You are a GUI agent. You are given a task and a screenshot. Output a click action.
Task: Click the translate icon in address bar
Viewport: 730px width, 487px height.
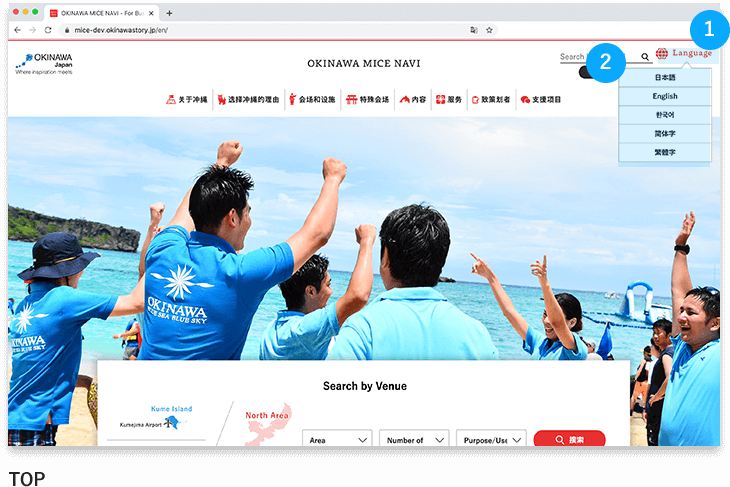point(474,30)
